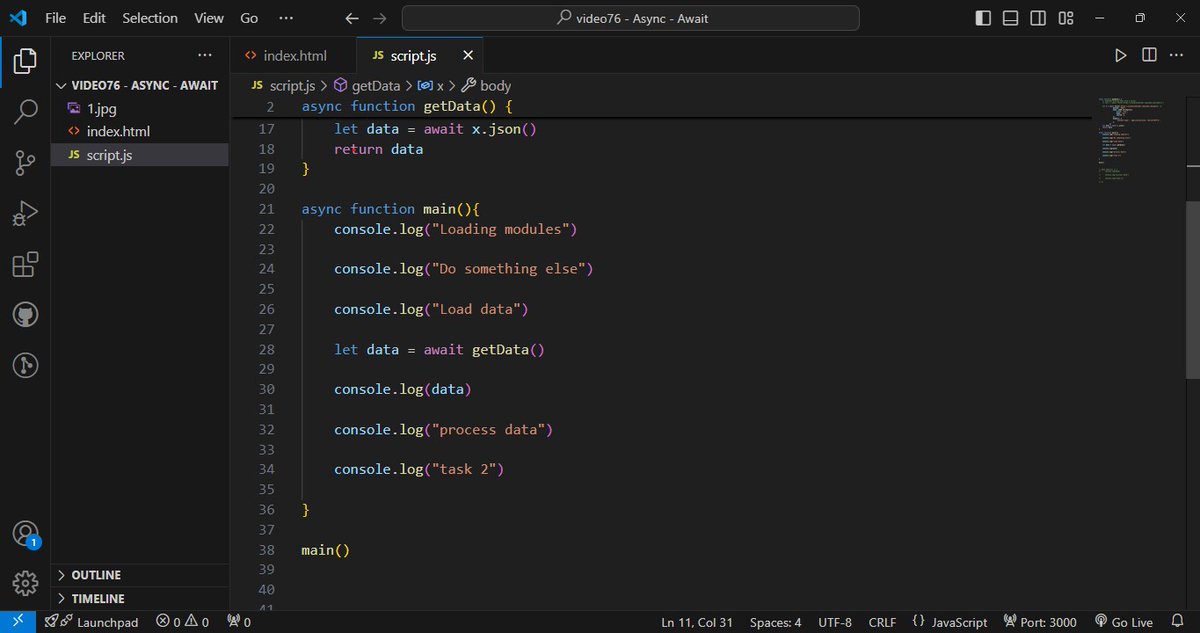Open the View menu
The width and height of the screenshot is (1200, 633).
pos(209,18)
